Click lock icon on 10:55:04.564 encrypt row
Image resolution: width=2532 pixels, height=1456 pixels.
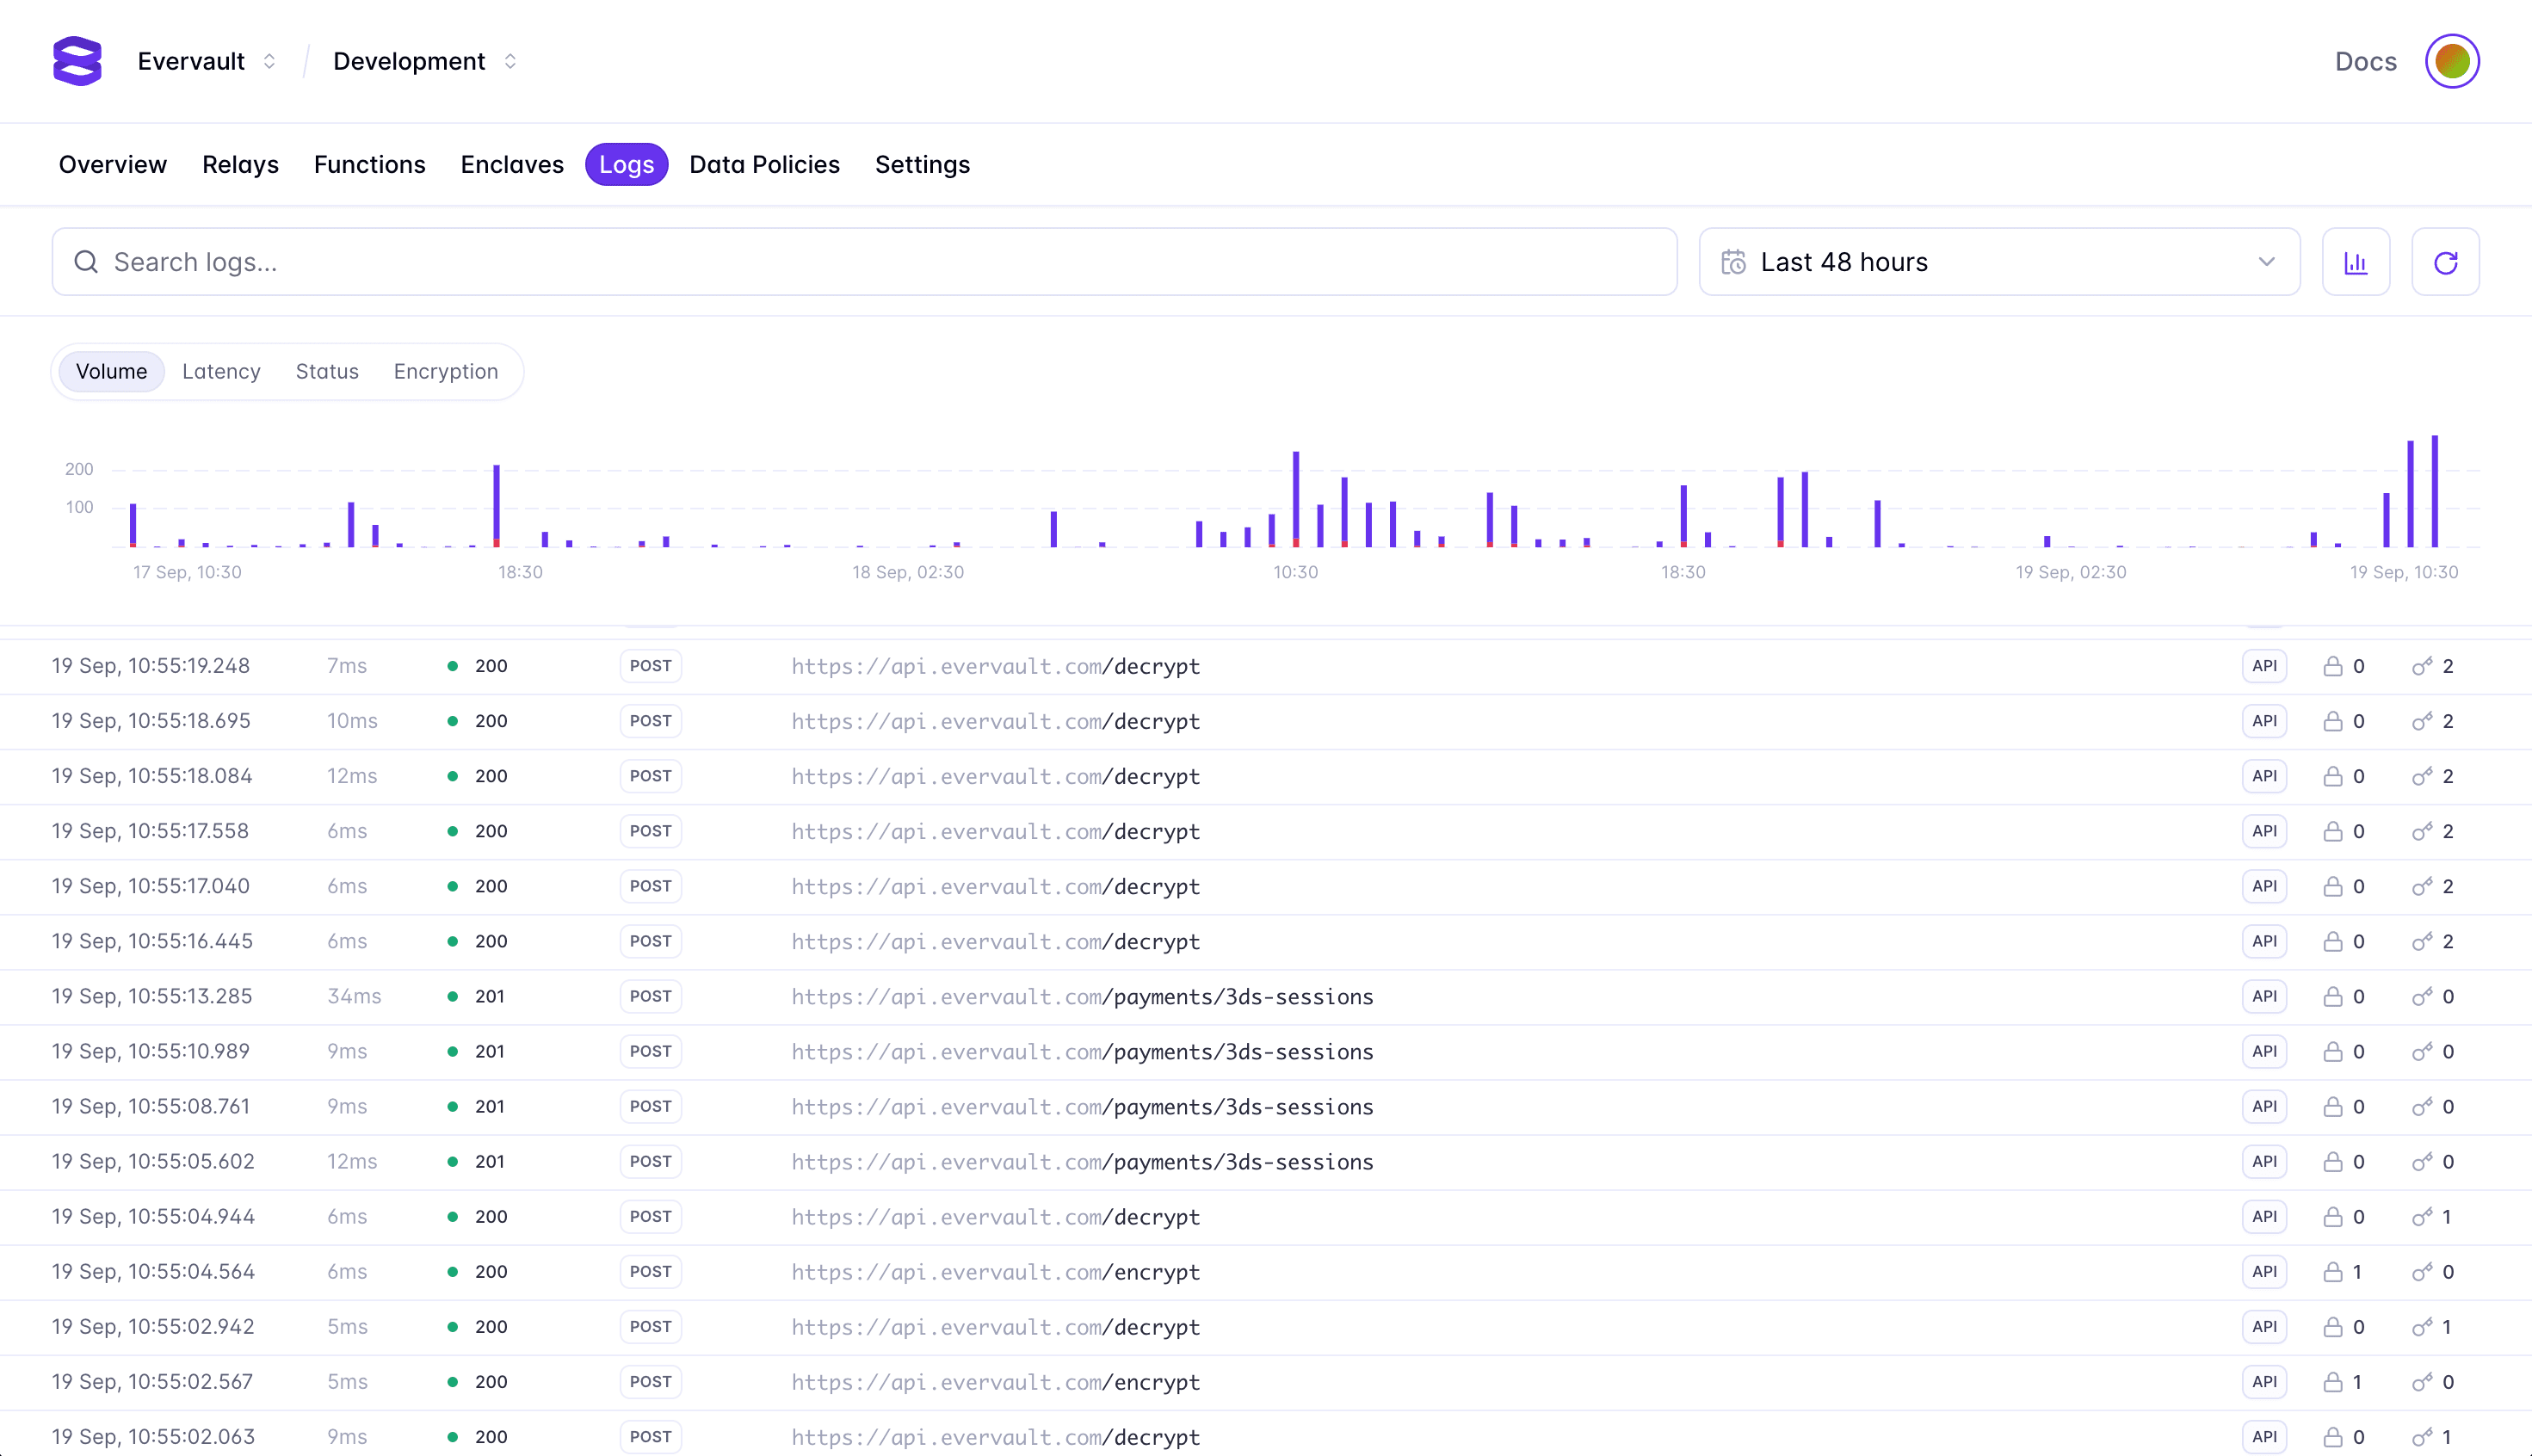2332,1272
